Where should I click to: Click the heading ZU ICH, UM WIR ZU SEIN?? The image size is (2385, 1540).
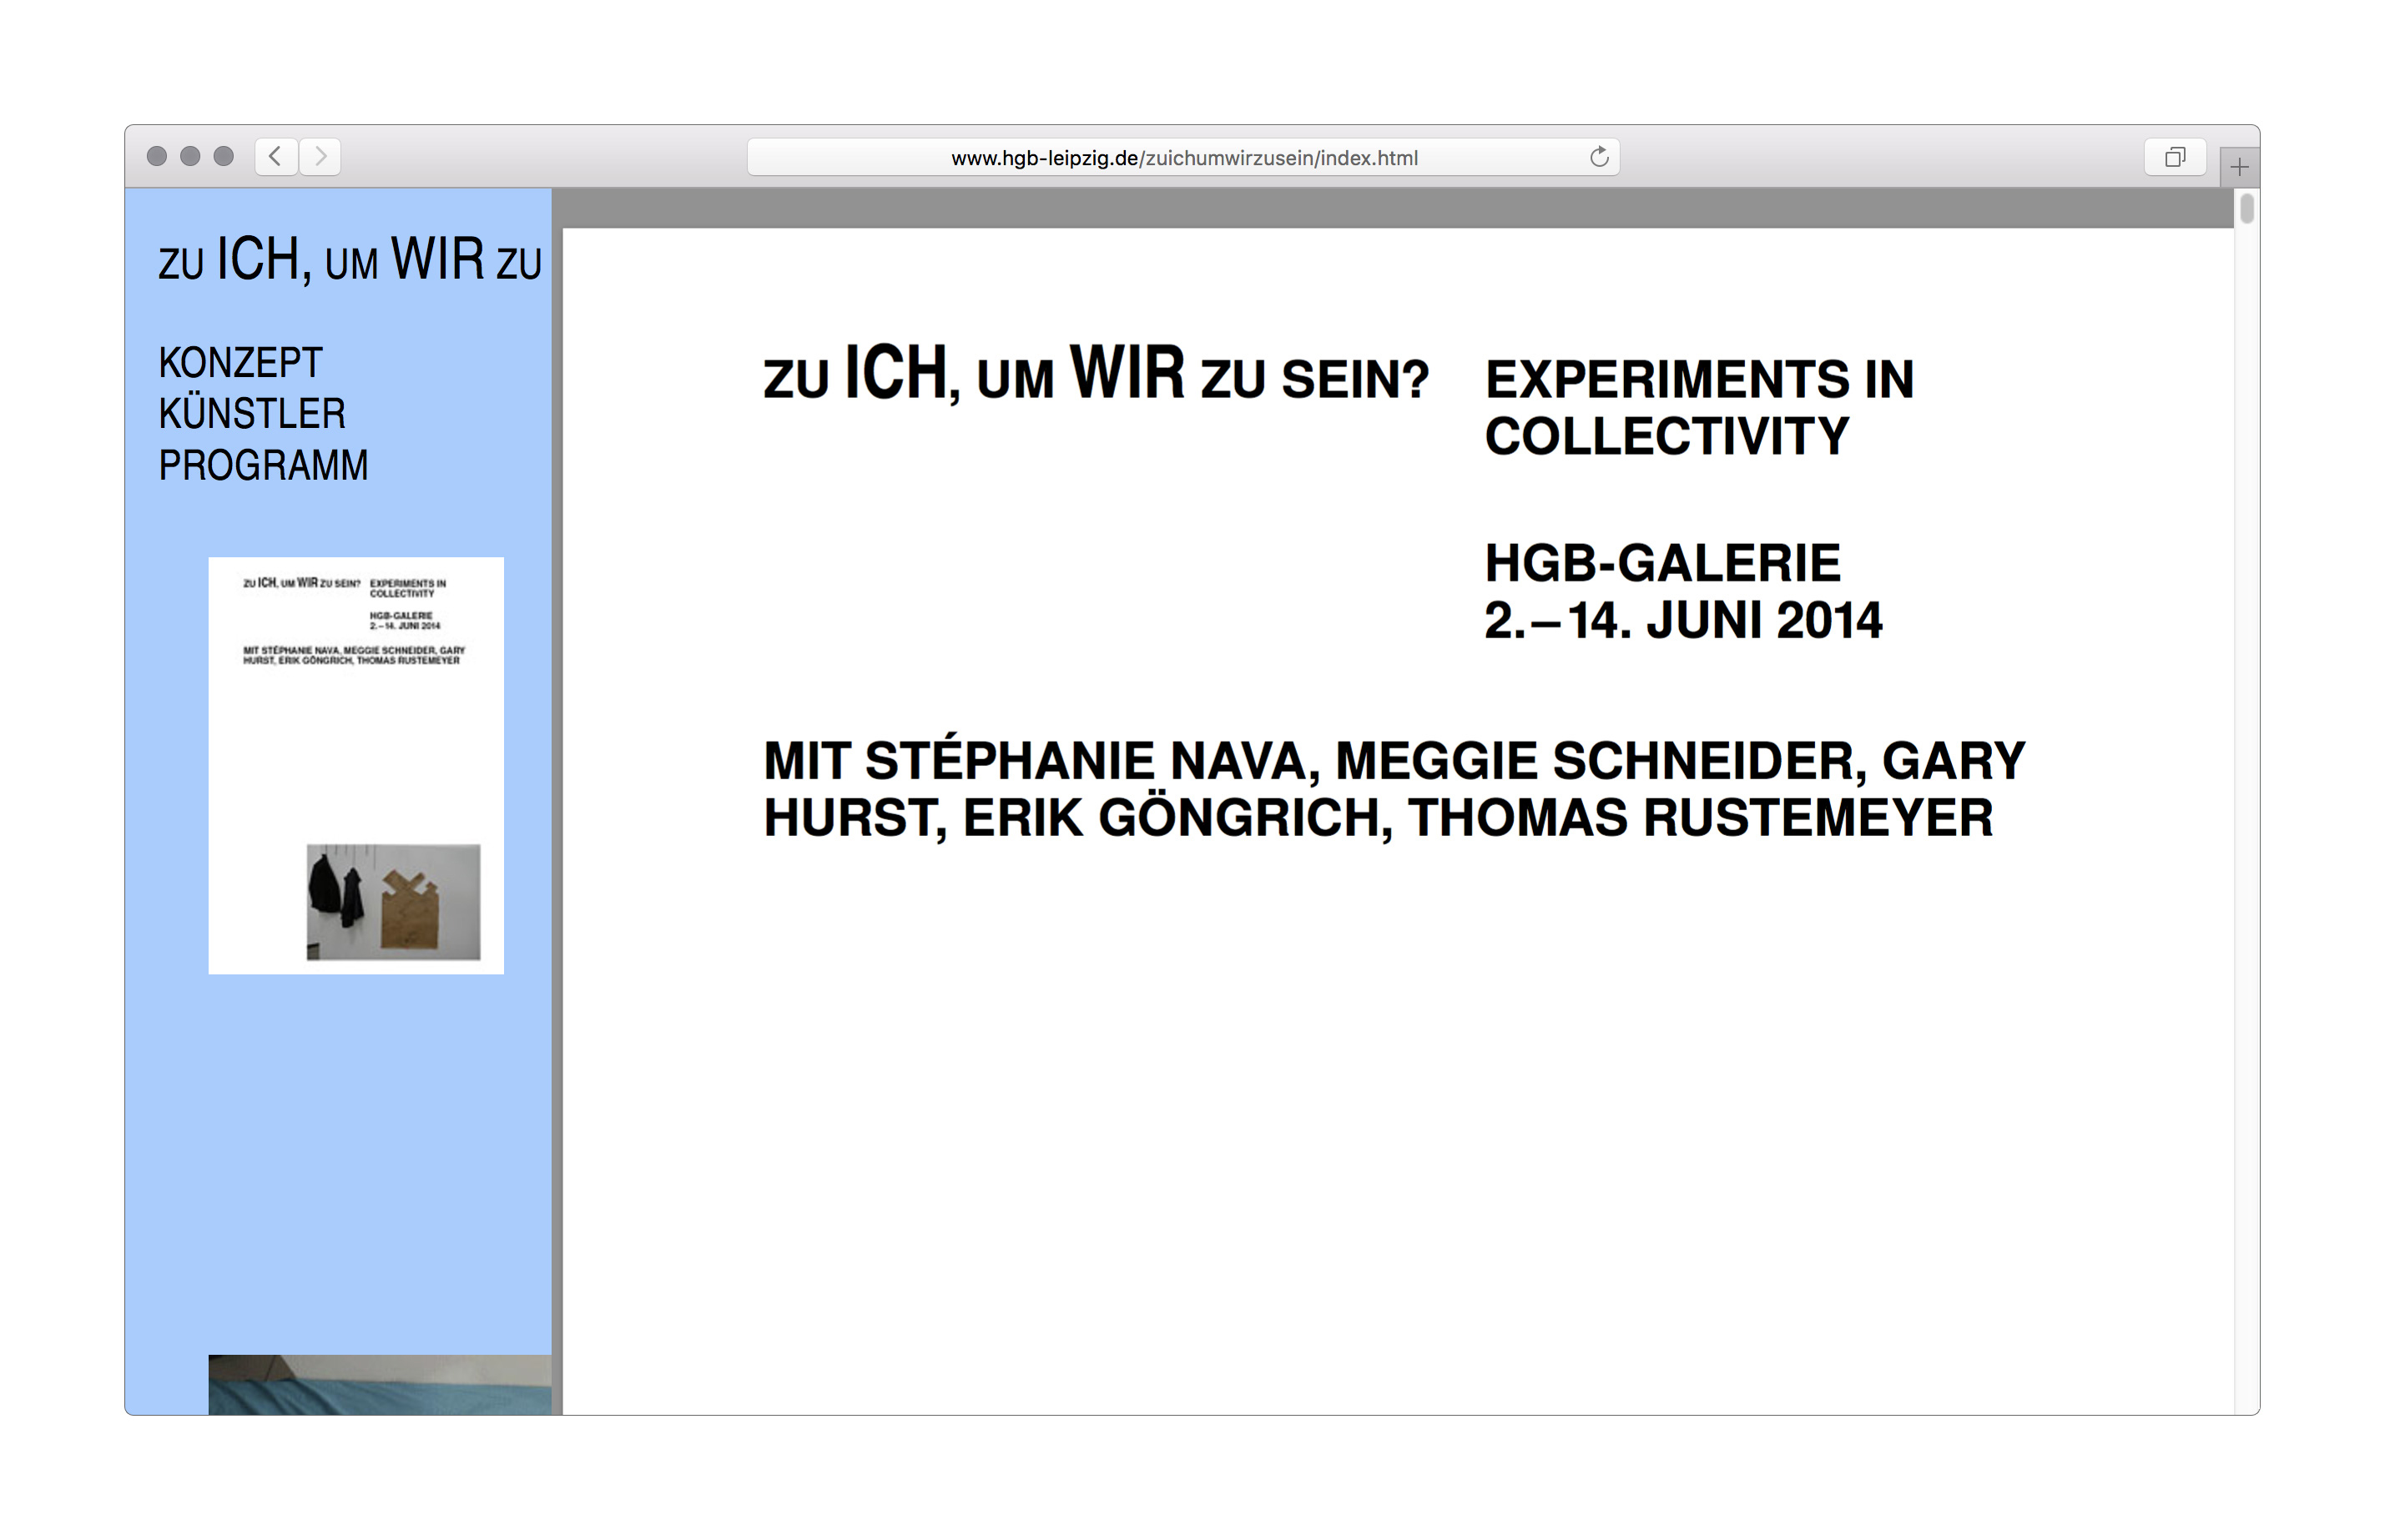click(1096, 373)
